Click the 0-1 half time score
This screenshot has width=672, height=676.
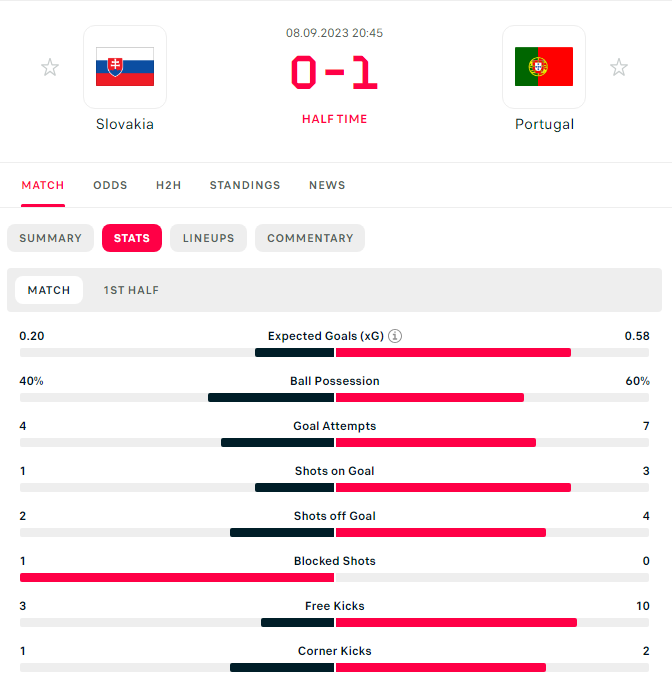tap(334, 72)
